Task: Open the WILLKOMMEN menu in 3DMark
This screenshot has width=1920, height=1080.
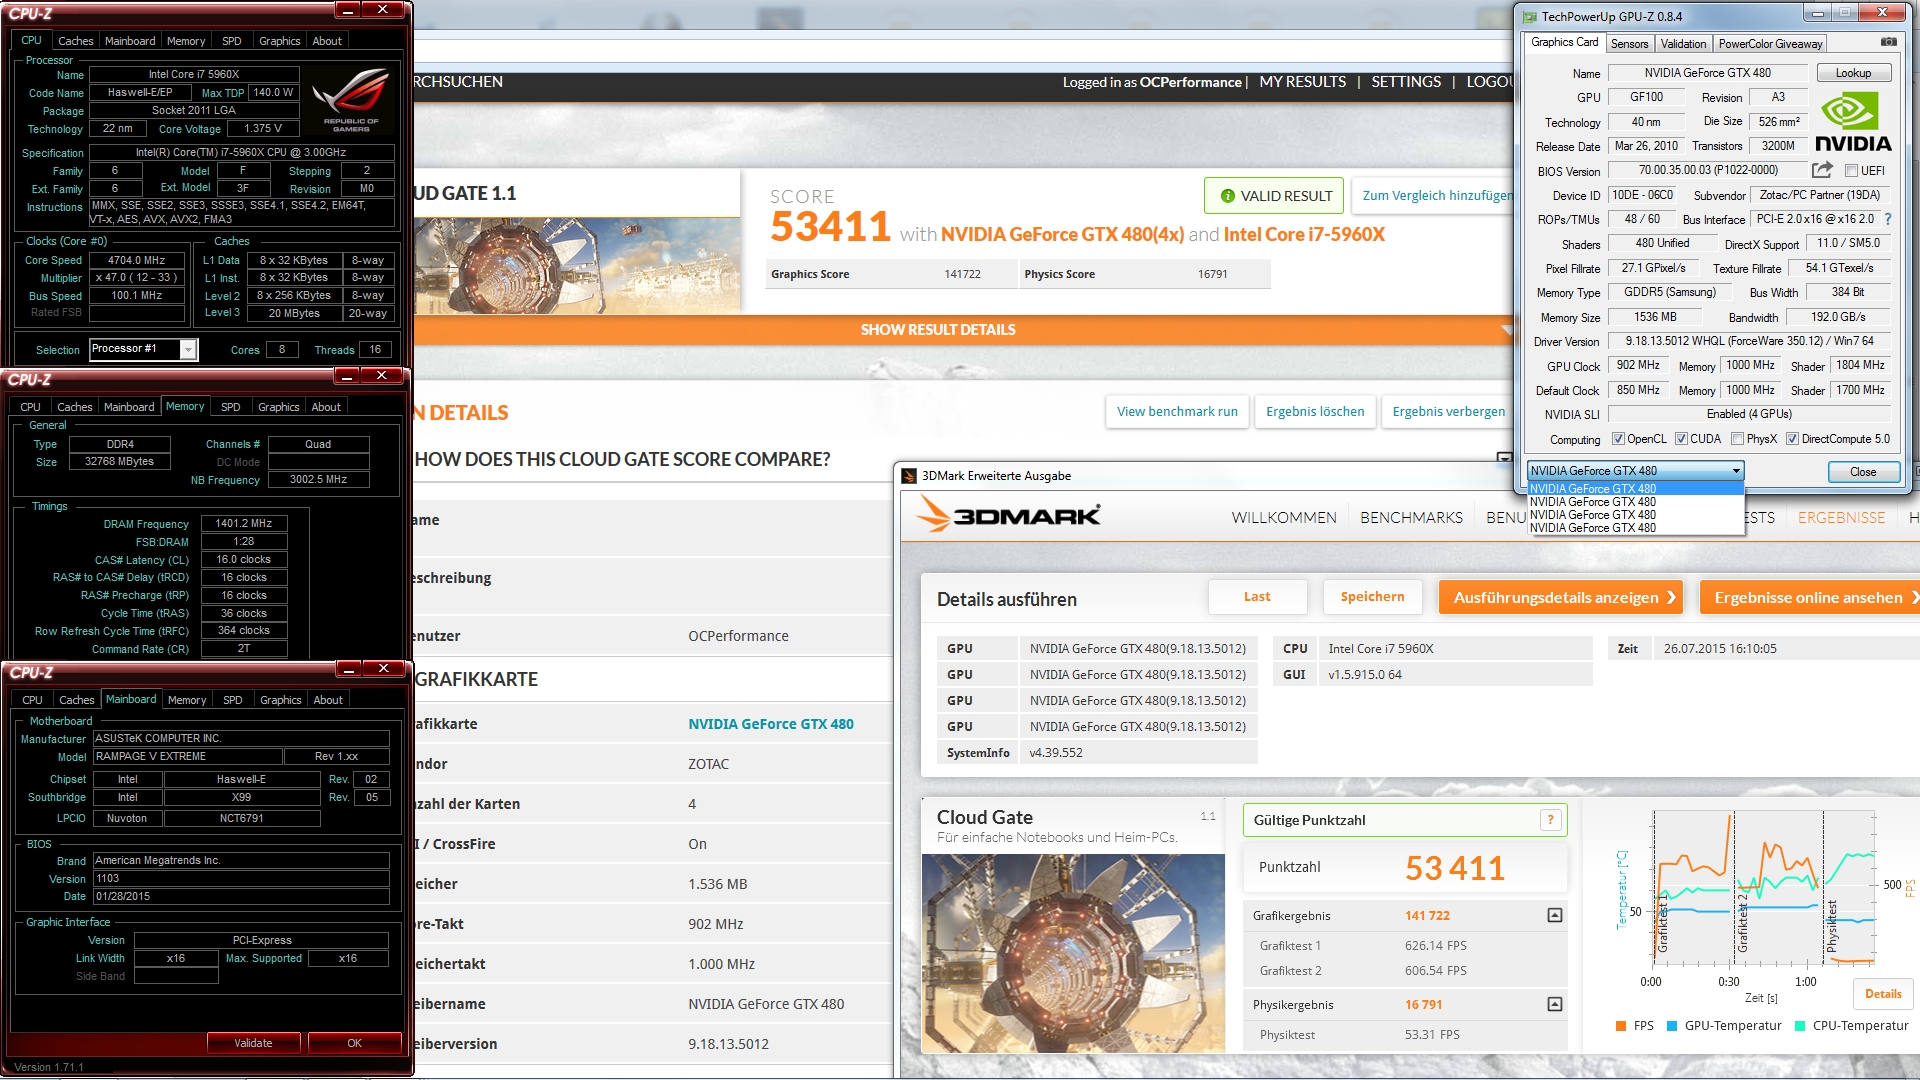Action: click(1284, 518)
